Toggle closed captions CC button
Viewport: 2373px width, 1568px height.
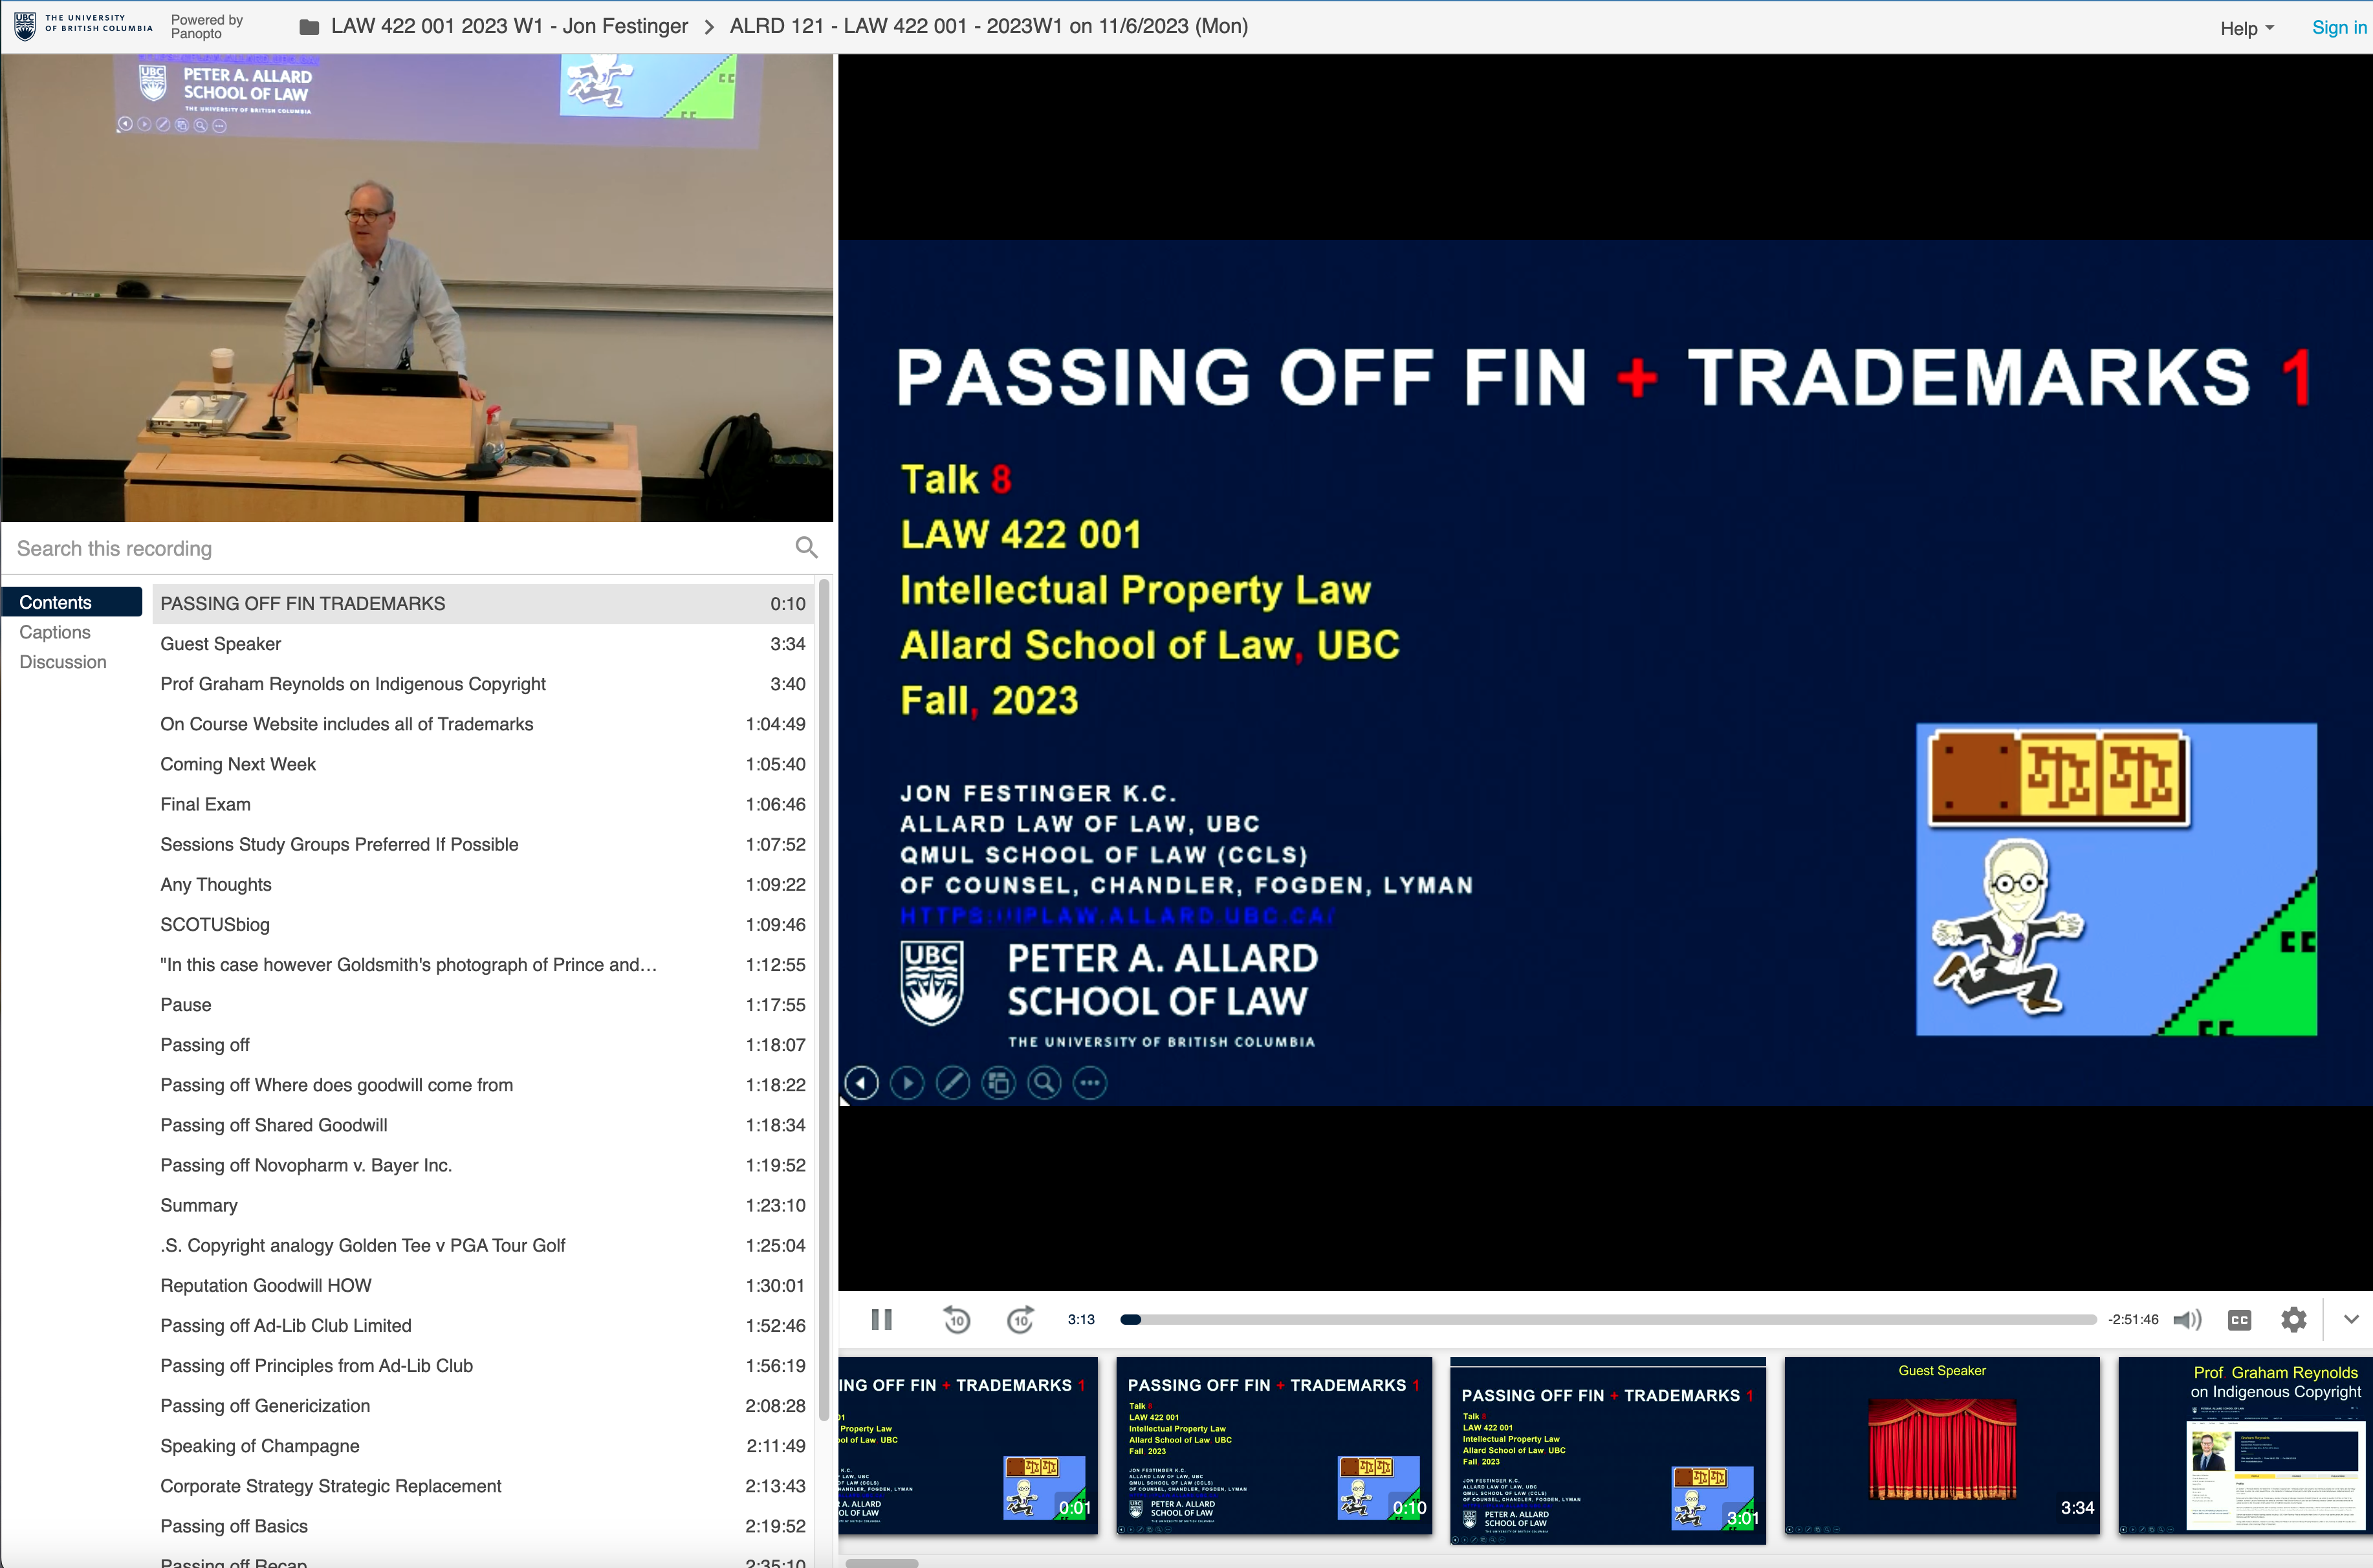tap(2240, 1320)
